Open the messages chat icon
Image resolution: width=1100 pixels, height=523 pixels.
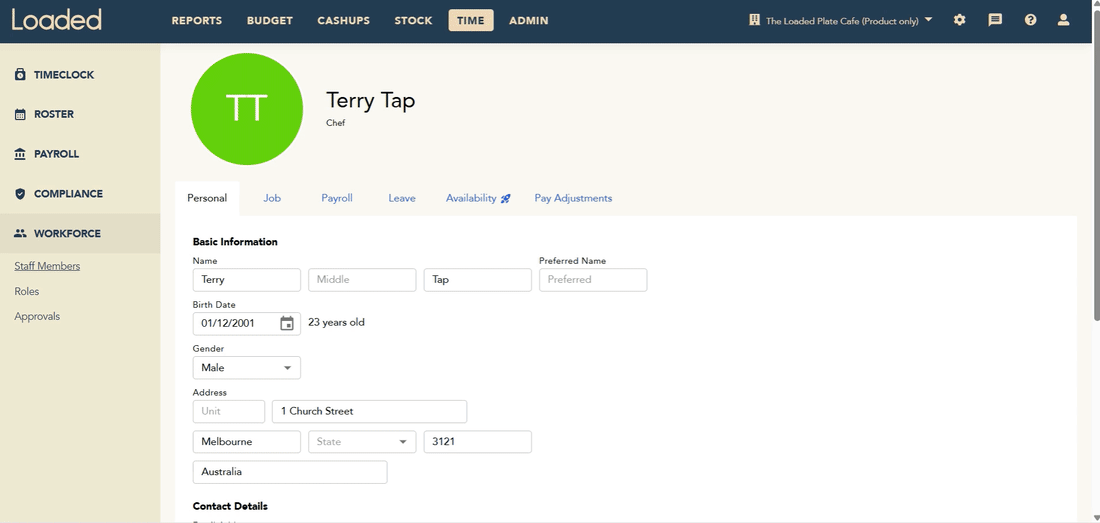coord(995,20)
